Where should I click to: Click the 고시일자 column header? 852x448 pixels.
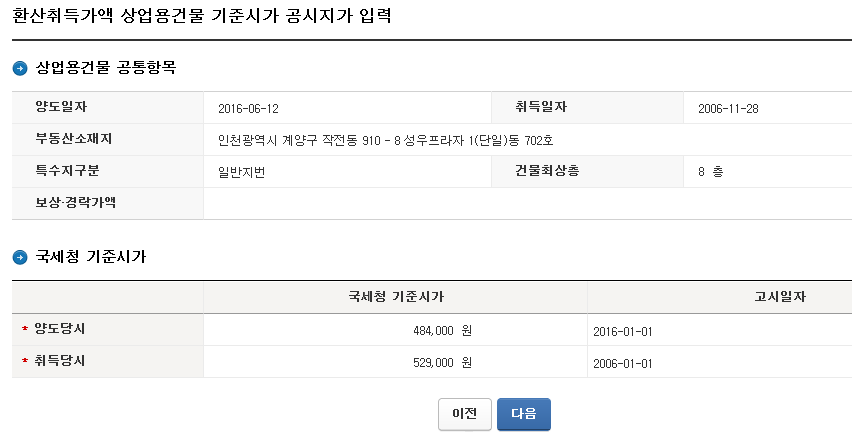tap(781, 297)
